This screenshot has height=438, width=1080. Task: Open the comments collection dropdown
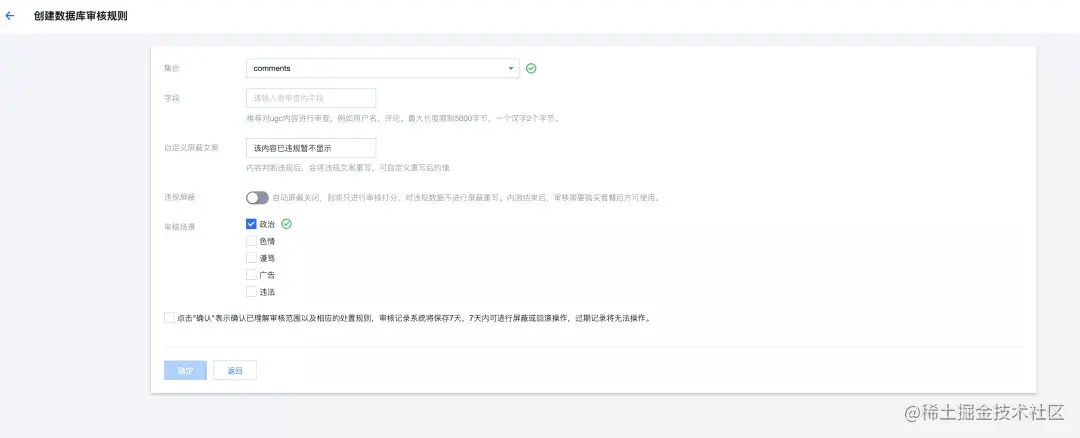(382, 68)
